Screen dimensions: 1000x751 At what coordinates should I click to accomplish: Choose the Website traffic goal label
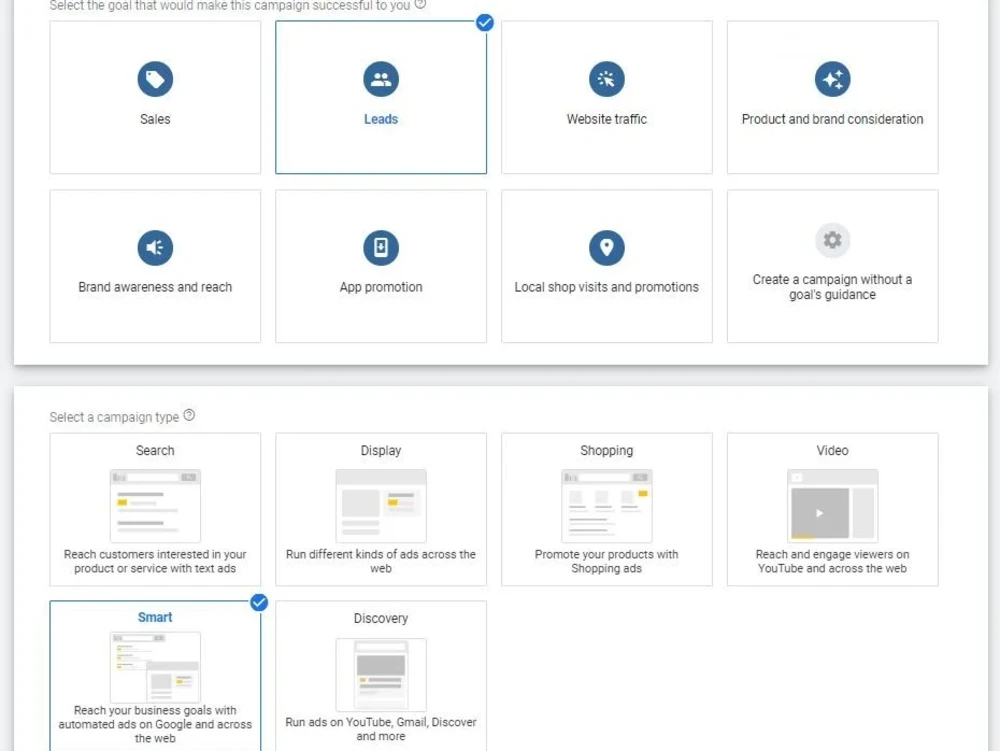(x=607, y=119)
